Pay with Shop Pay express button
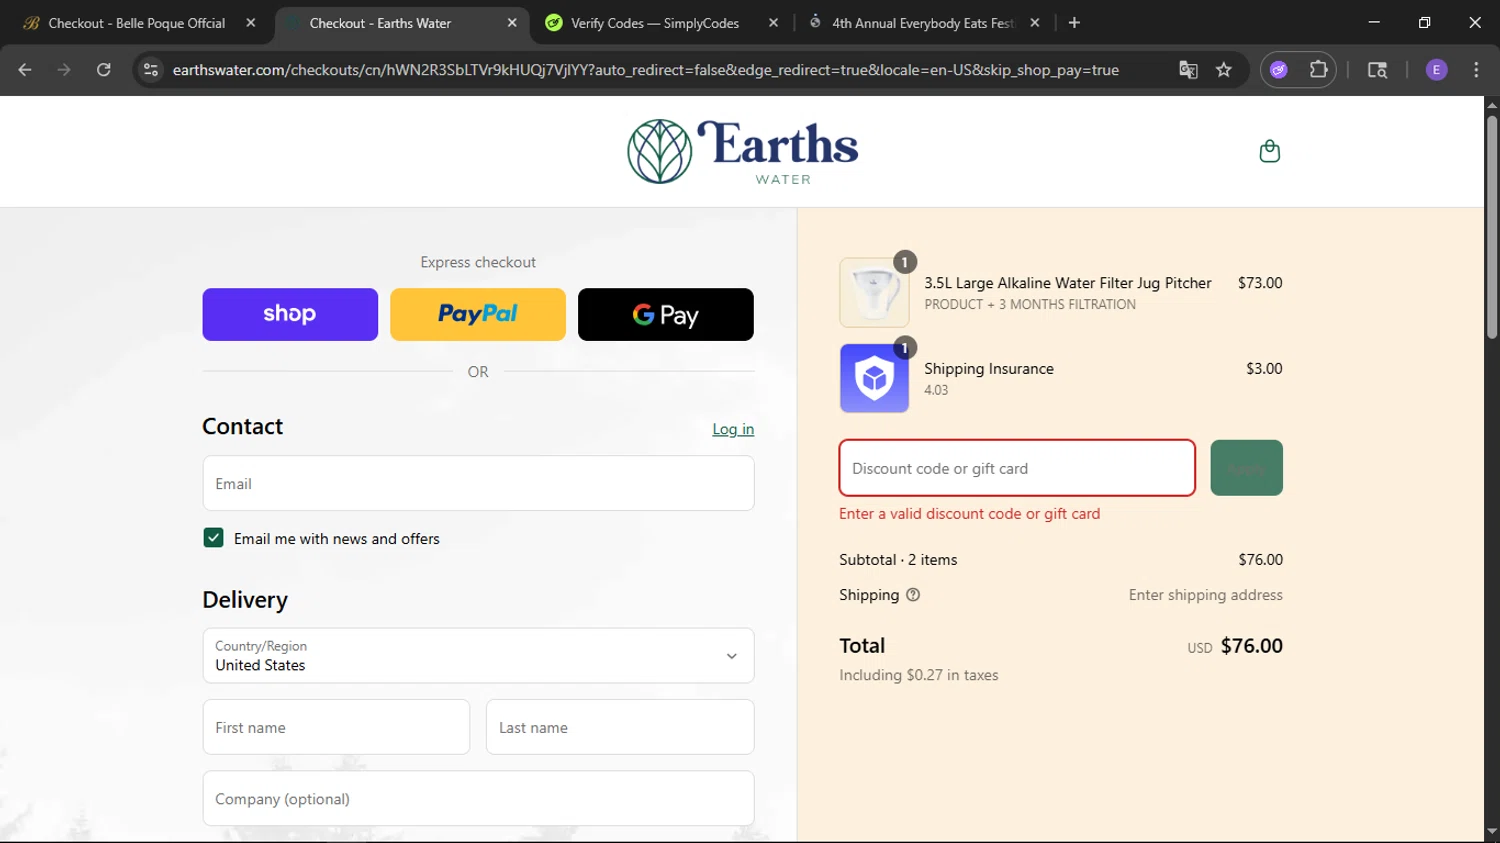 pyautogui.click(x=290, y=314)
